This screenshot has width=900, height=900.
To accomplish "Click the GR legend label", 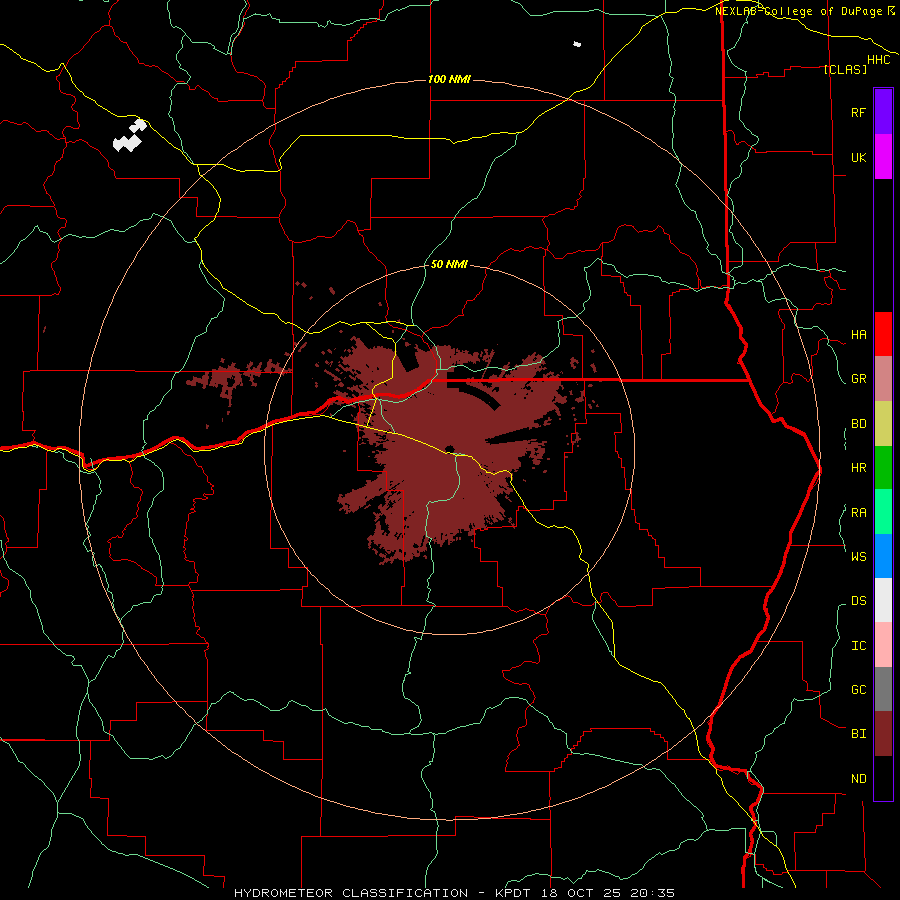I will point(858,379).
